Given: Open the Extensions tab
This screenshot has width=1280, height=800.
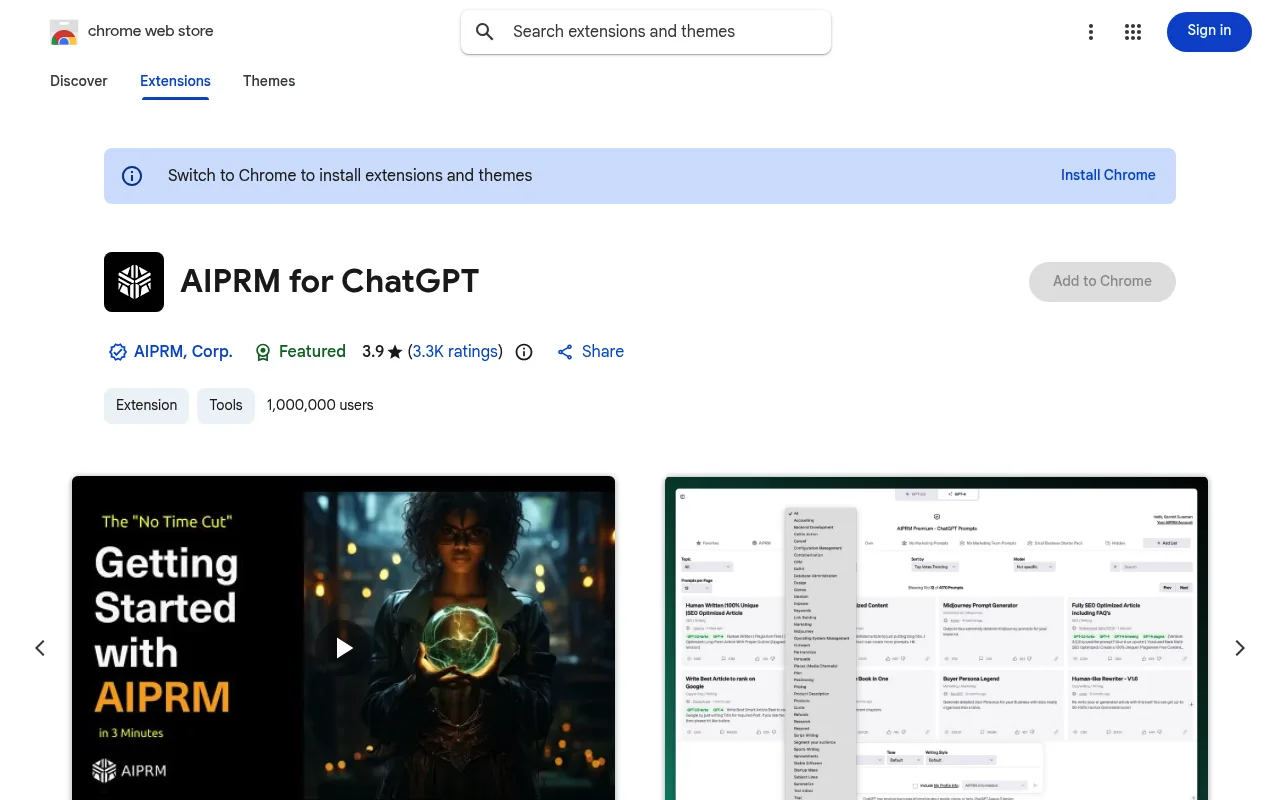Looking at the screenshot, I should [x=175, y=81].
